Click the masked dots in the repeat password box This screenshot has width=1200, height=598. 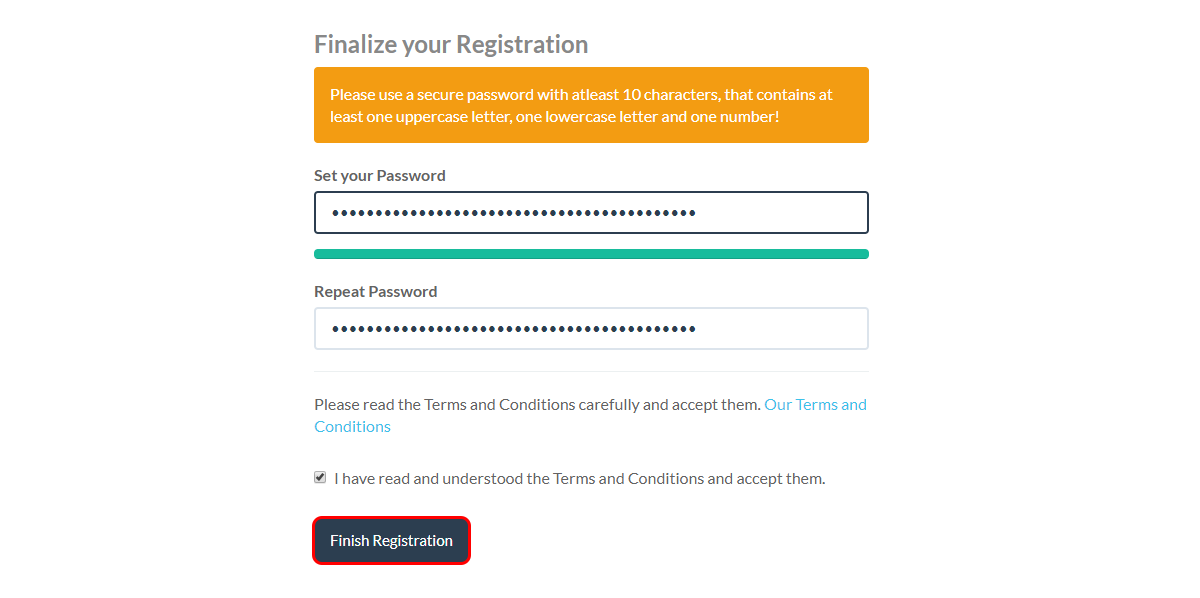(x=514, y=329)
